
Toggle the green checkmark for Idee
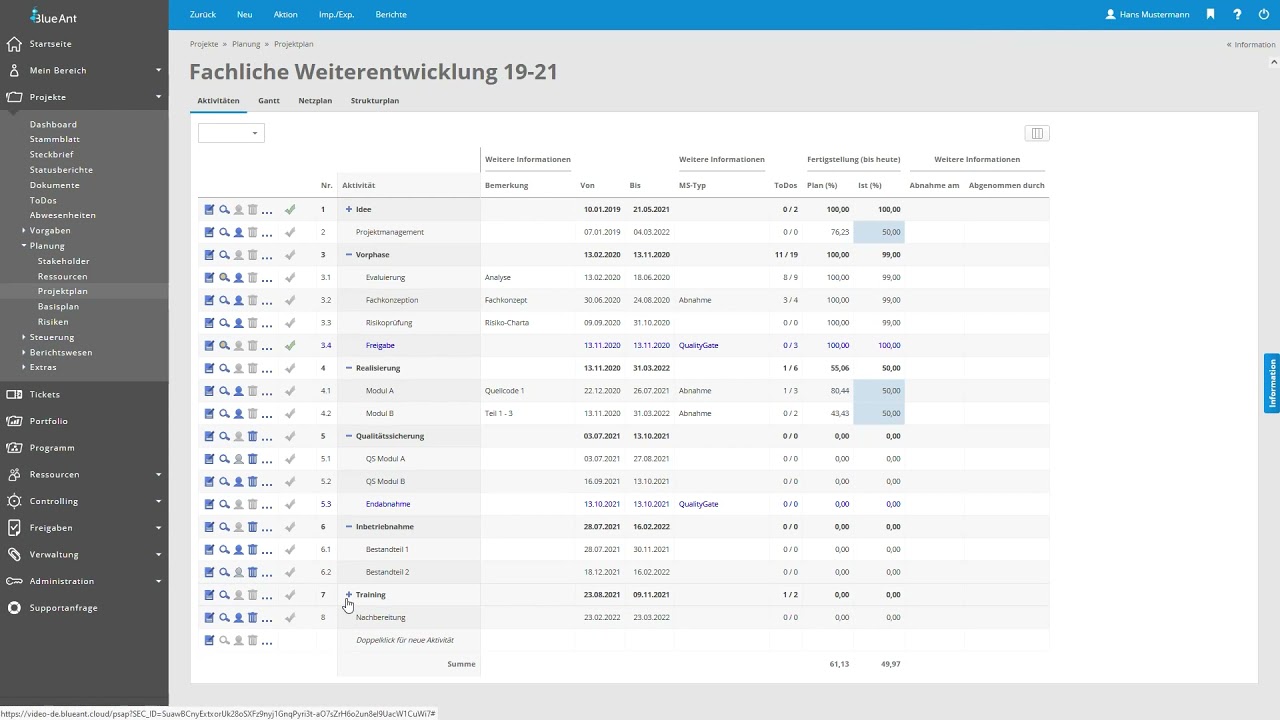(290, 210)
